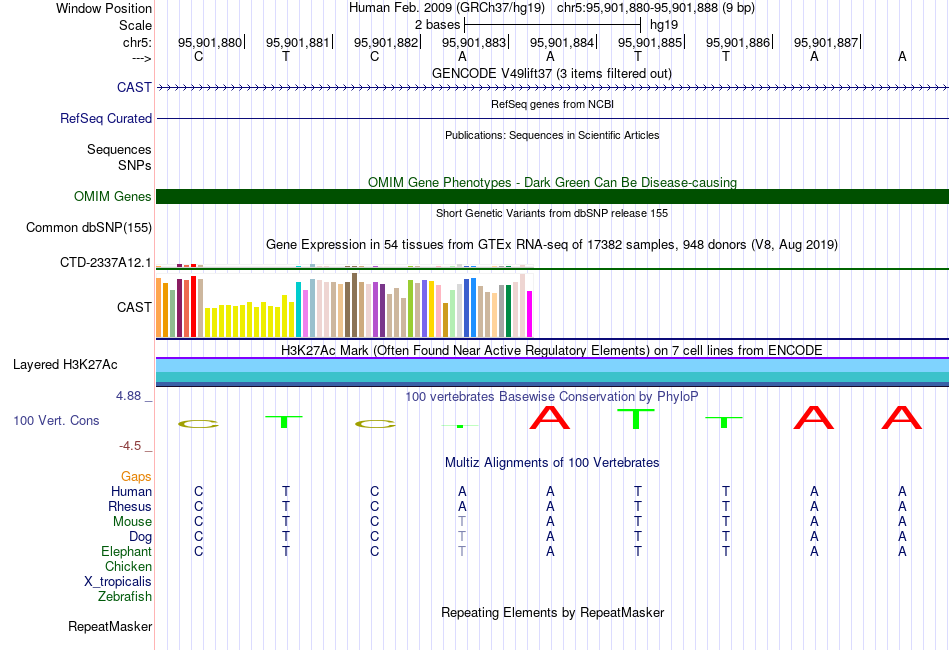Click the RefSeq genes from NCBI title

pyautogui.click(x=552, y=104)
